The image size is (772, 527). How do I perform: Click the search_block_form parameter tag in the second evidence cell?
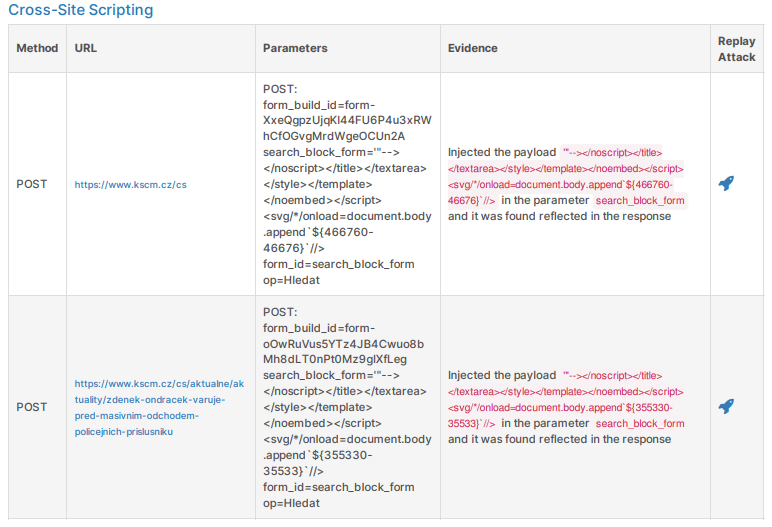click(x=640, y=424)
